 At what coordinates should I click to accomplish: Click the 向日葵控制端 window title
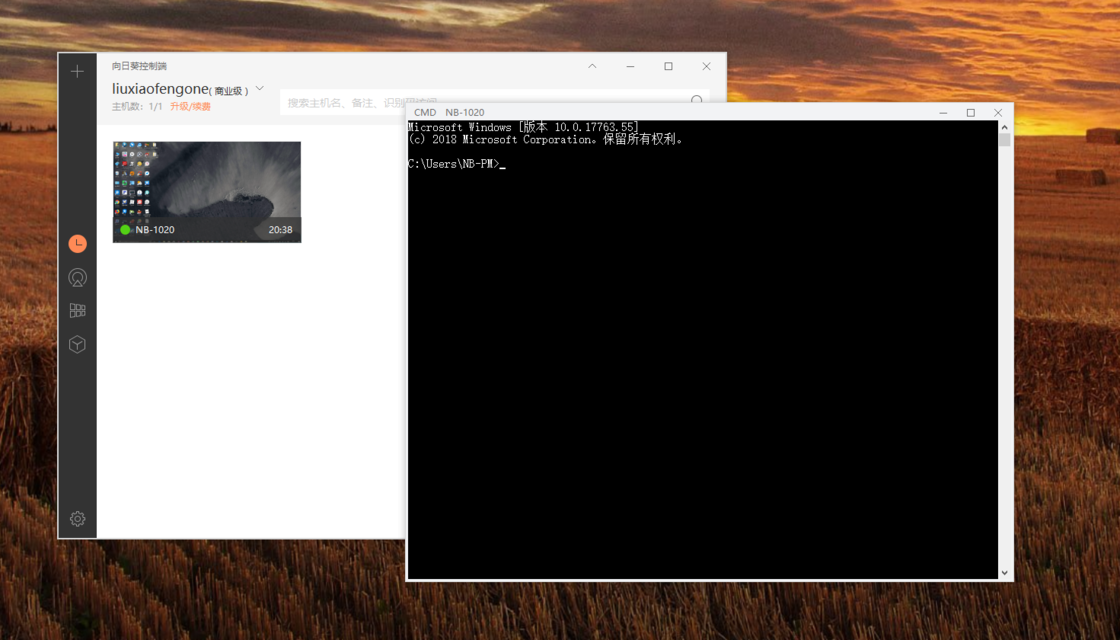(139, 66)
